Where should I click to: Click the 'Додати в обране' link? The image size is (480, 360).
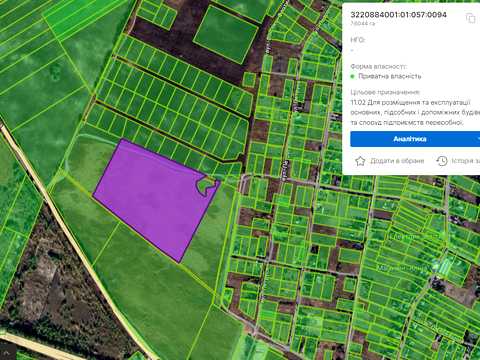coord(397,161)
